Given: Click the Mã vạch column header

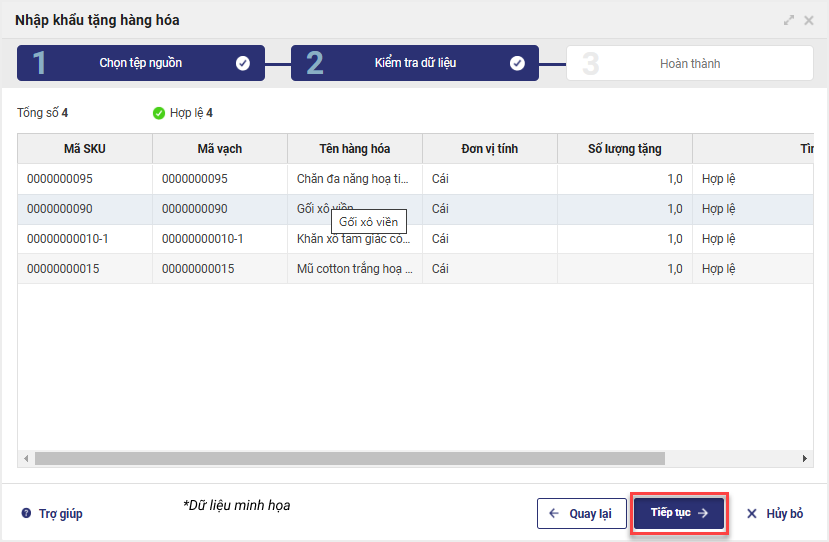Looking at the screenshot, I should (x=219, y=149).
